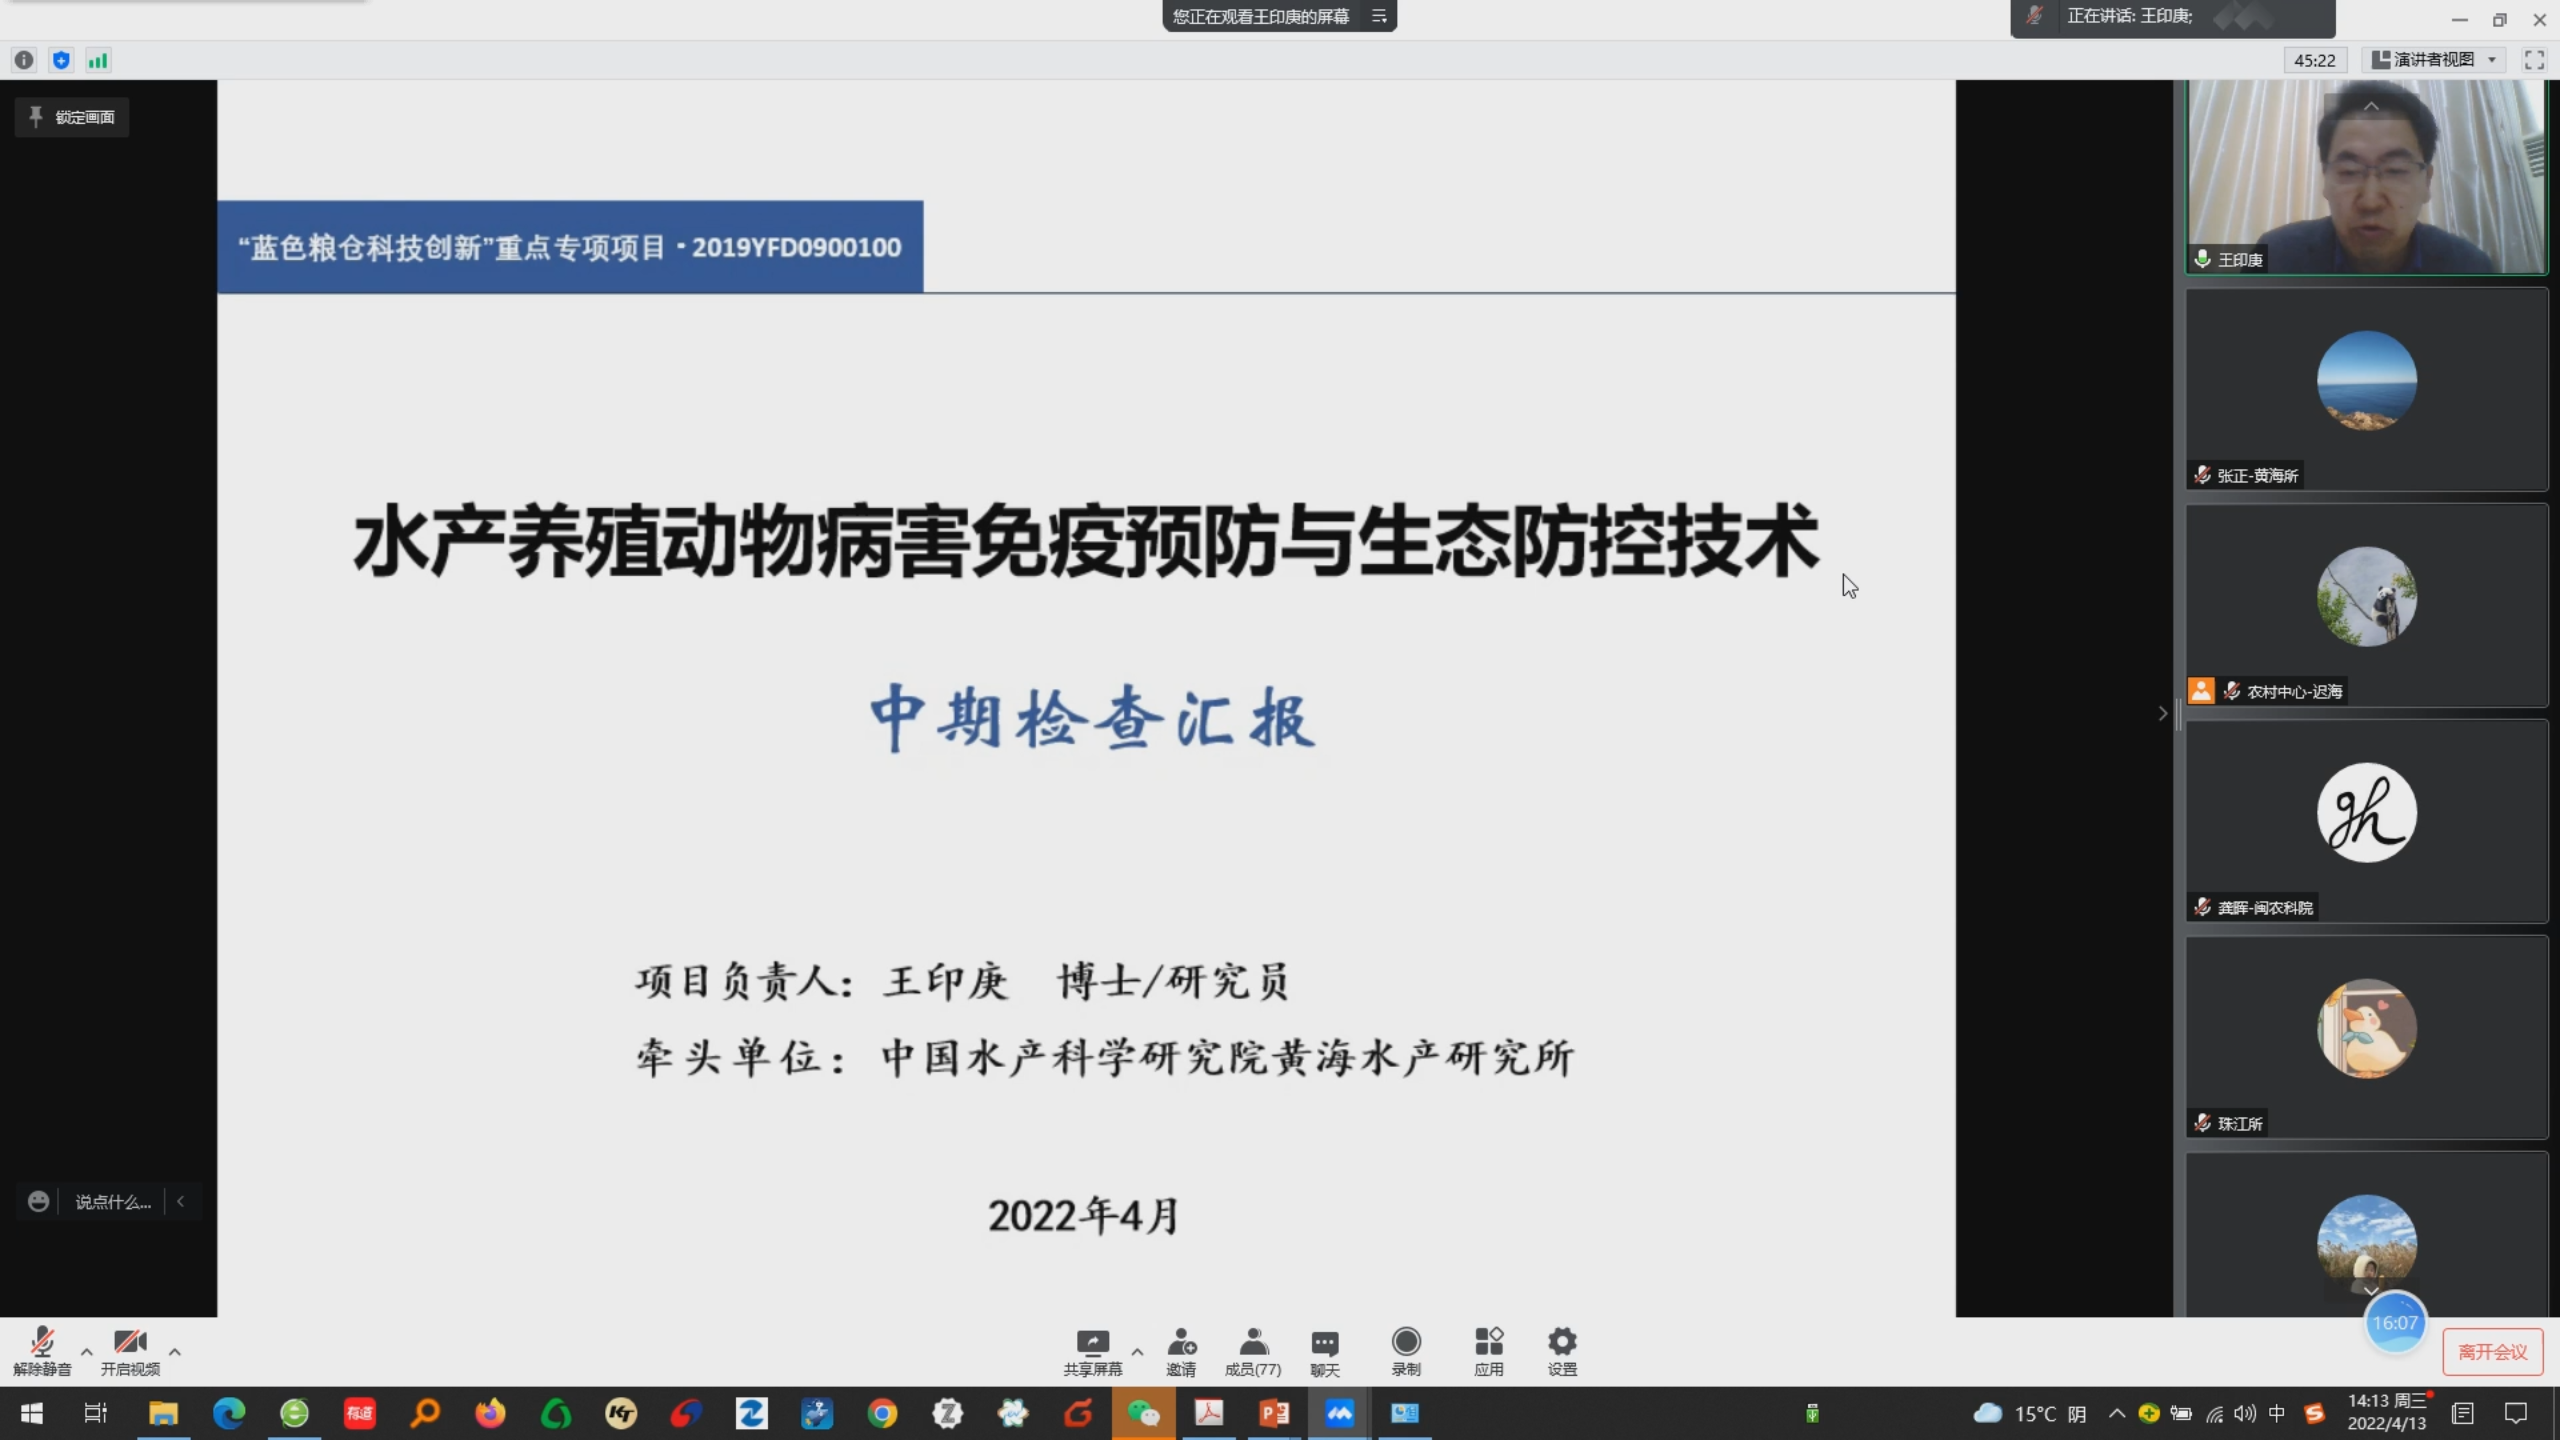This screenshot has width=2560, height=1440.
Task: Expand the video options arrow
Action: click(x=175, y=1352)
